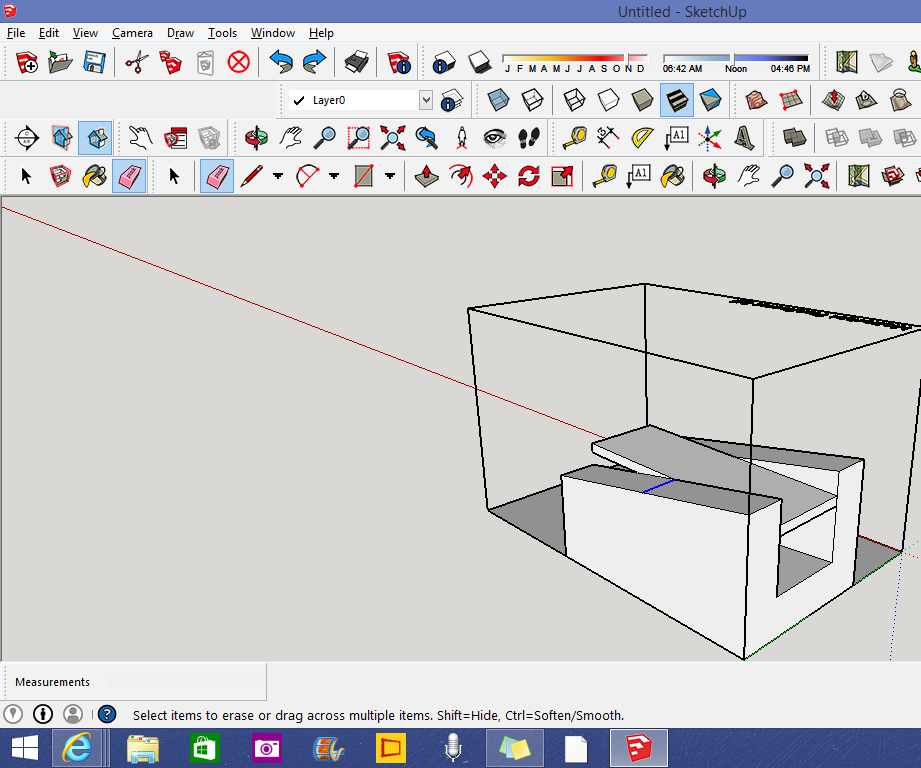Activate the Protractor tool
This screenshot has height=768, width=921.
coord(642,137)
